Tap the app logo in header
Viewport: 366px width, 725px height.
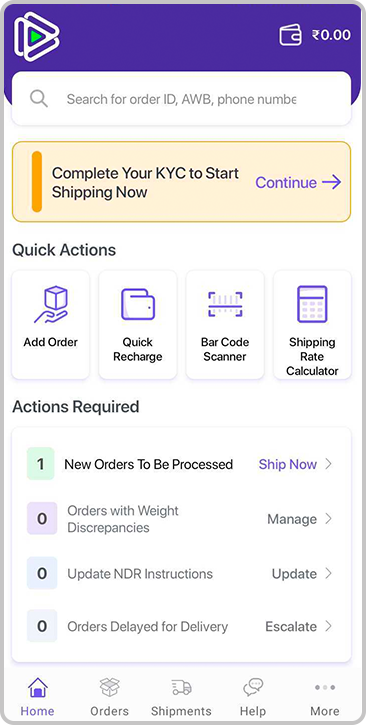click(x=37, y=37)
